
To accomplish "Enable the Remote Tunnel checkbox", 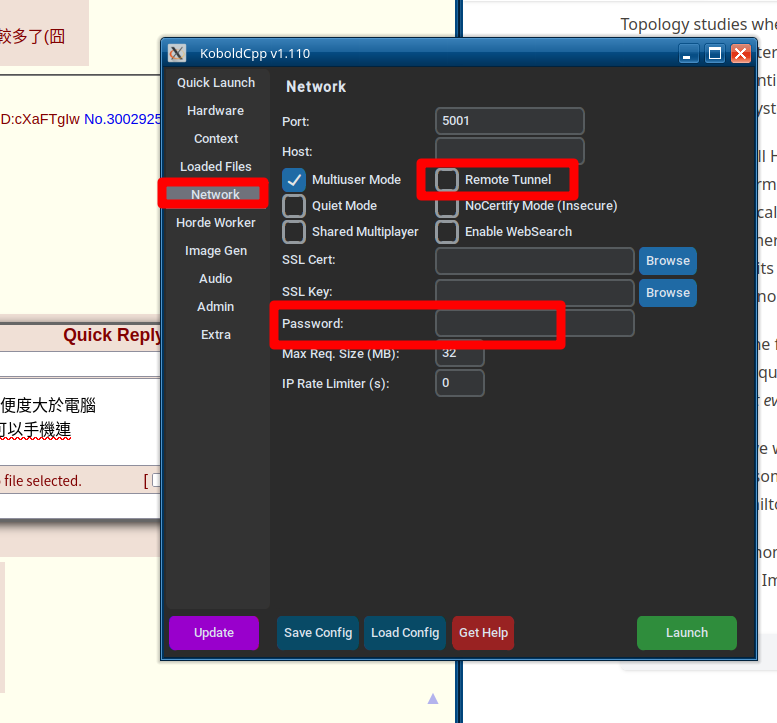I will [447, 180].
